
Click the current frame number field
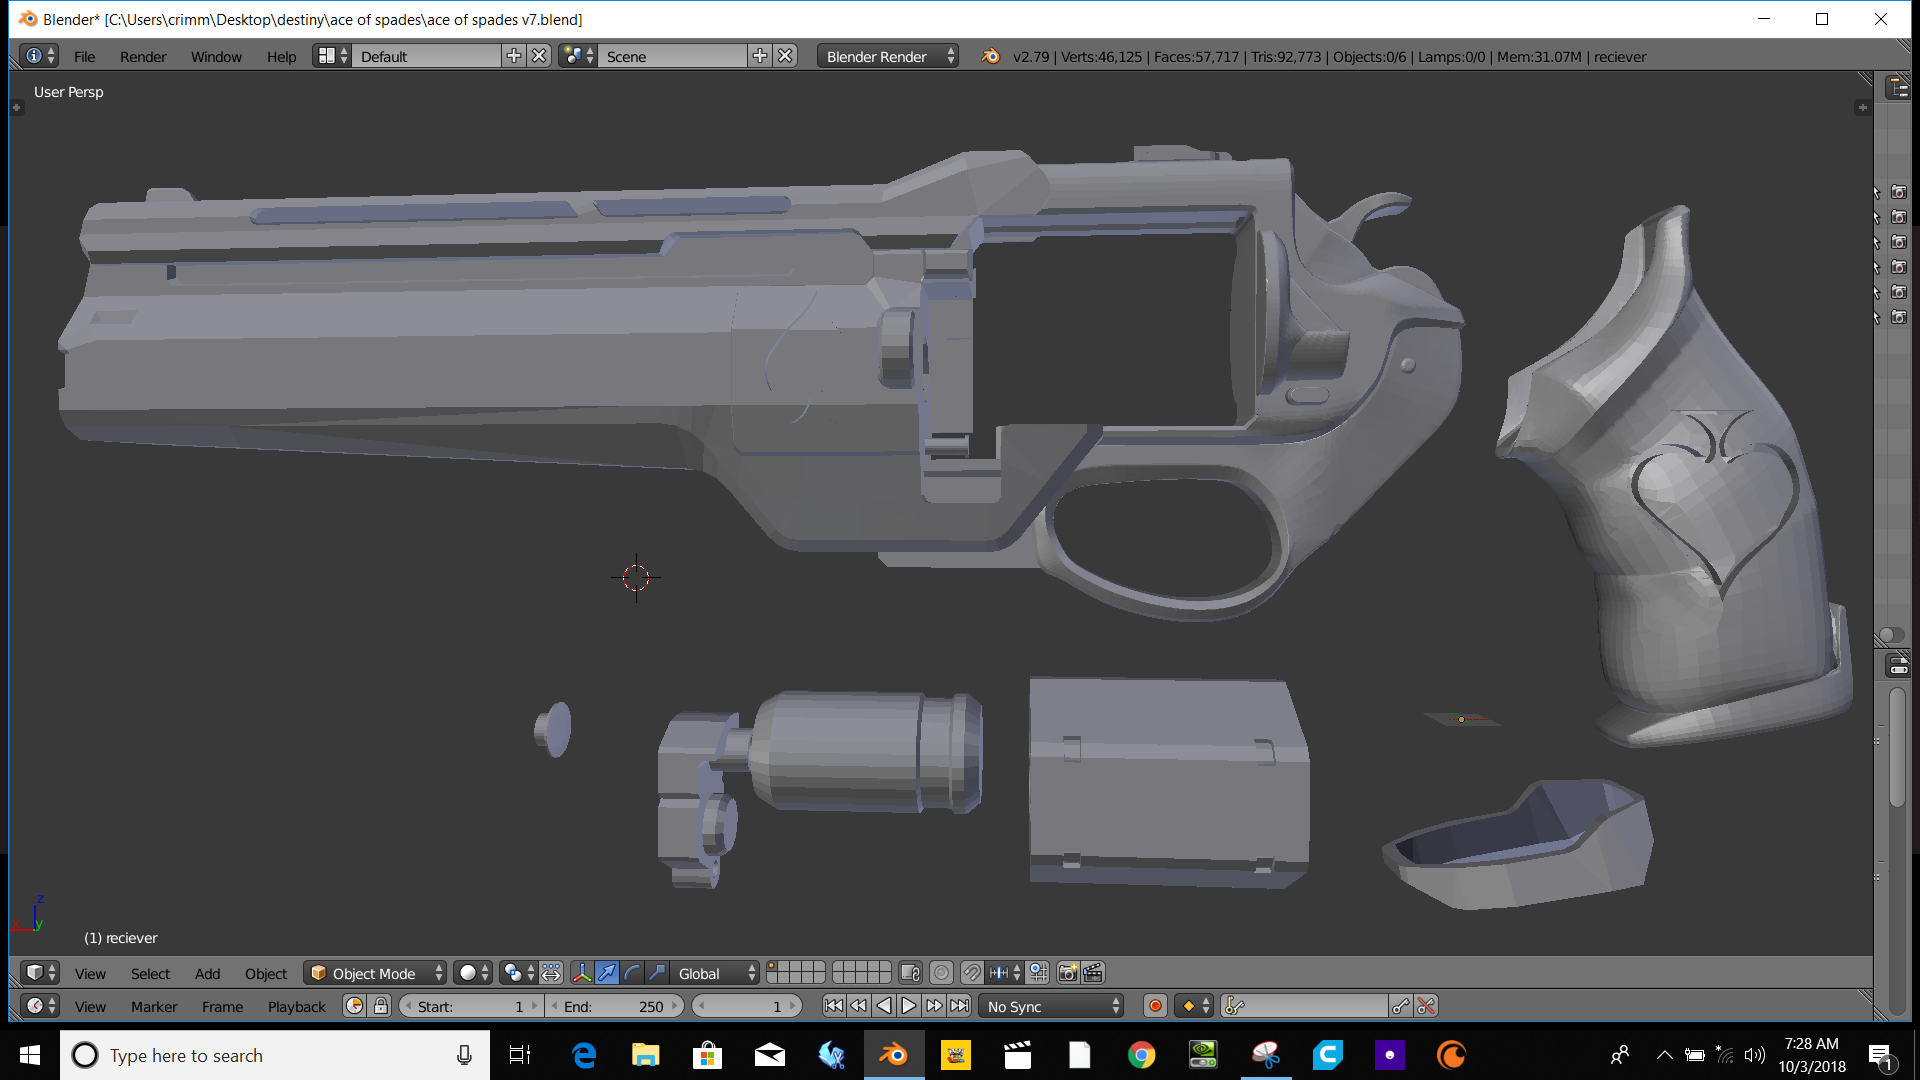point(747,1006)
